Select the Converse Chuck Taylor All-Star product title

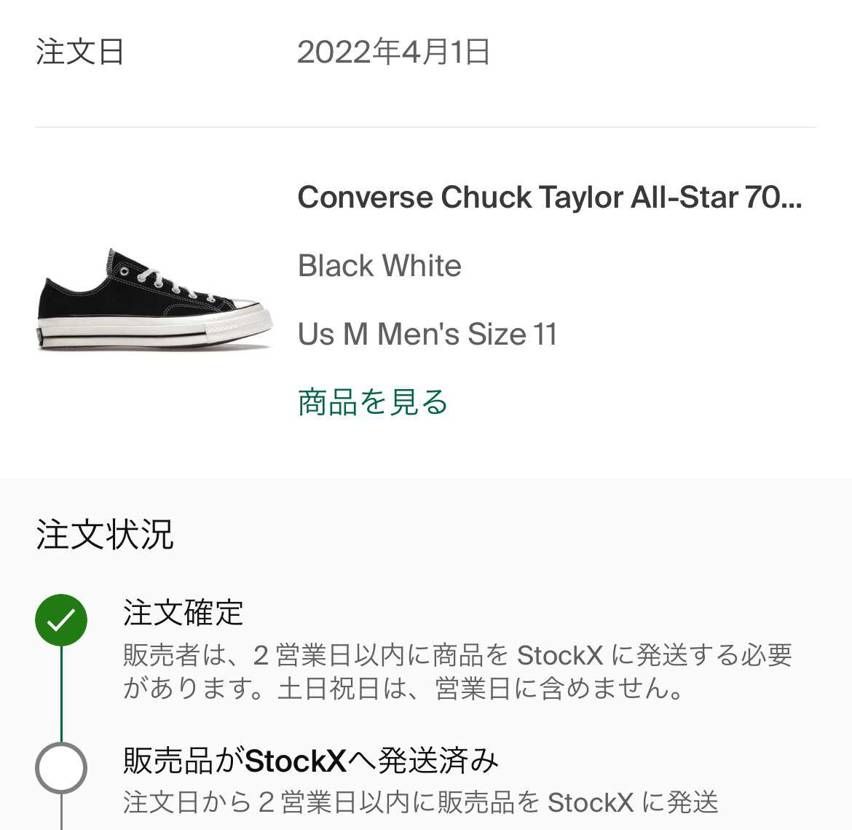point(549,197)
